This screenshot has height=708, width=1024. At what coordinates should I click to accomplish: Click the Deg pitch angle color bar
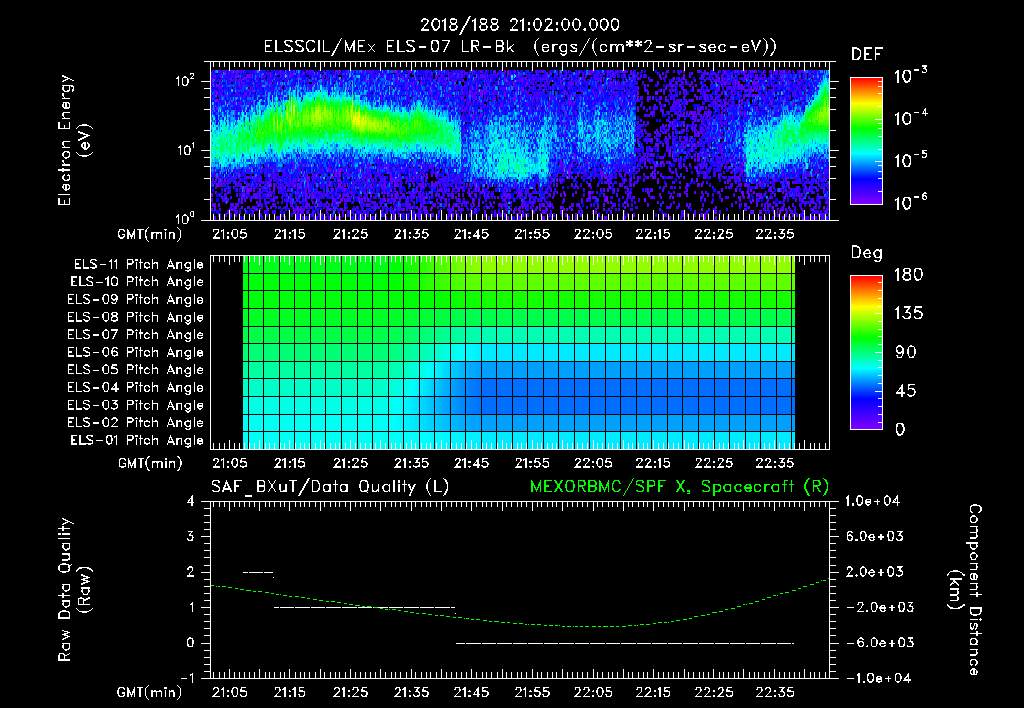866,353
